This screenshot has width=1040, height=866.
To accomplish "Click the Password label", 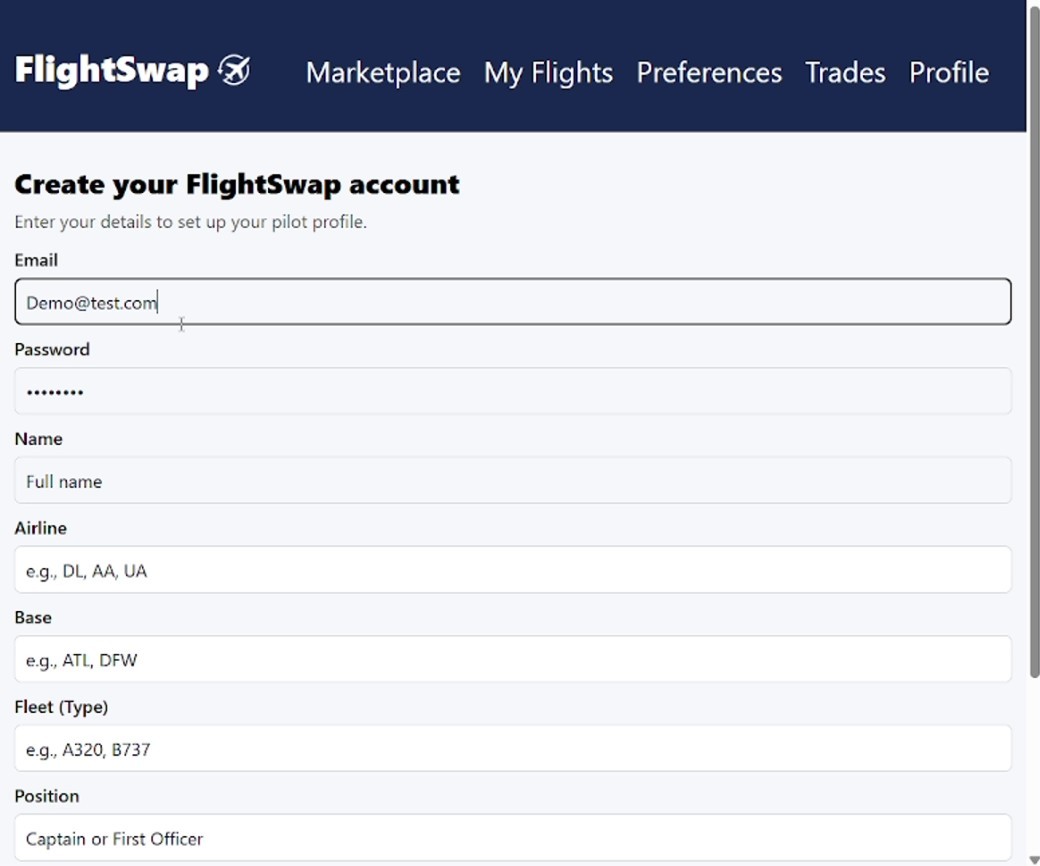I will click(x=52, y=349).
